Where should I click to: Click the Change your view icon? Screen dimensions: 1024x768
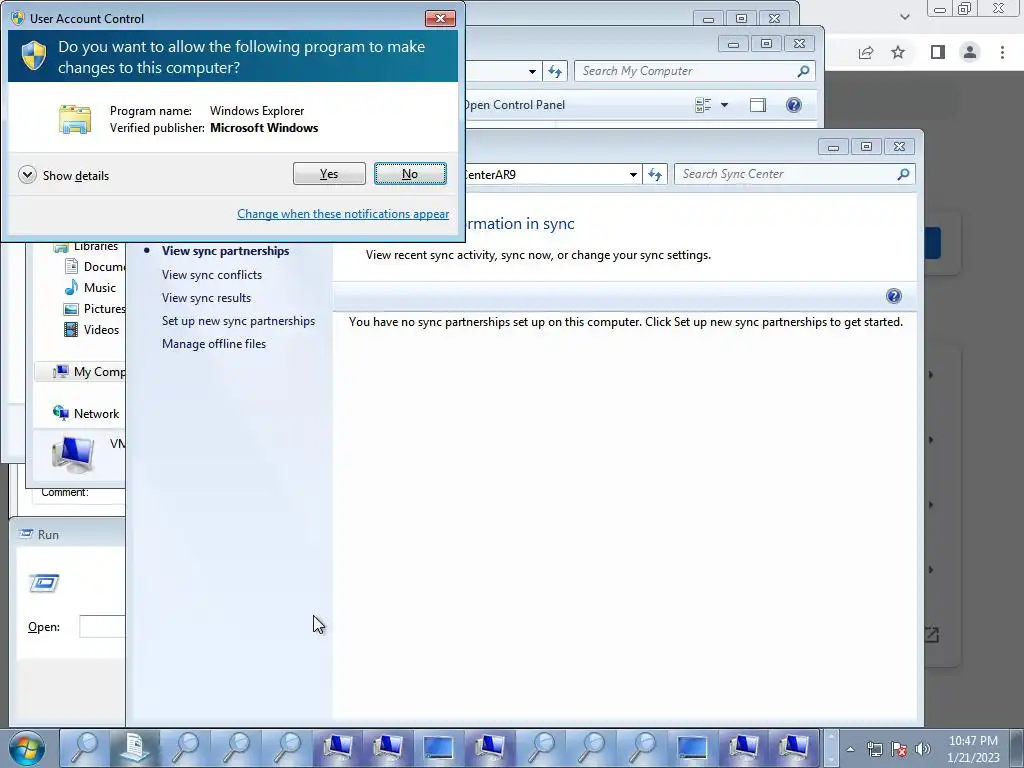tap(703, 105)
